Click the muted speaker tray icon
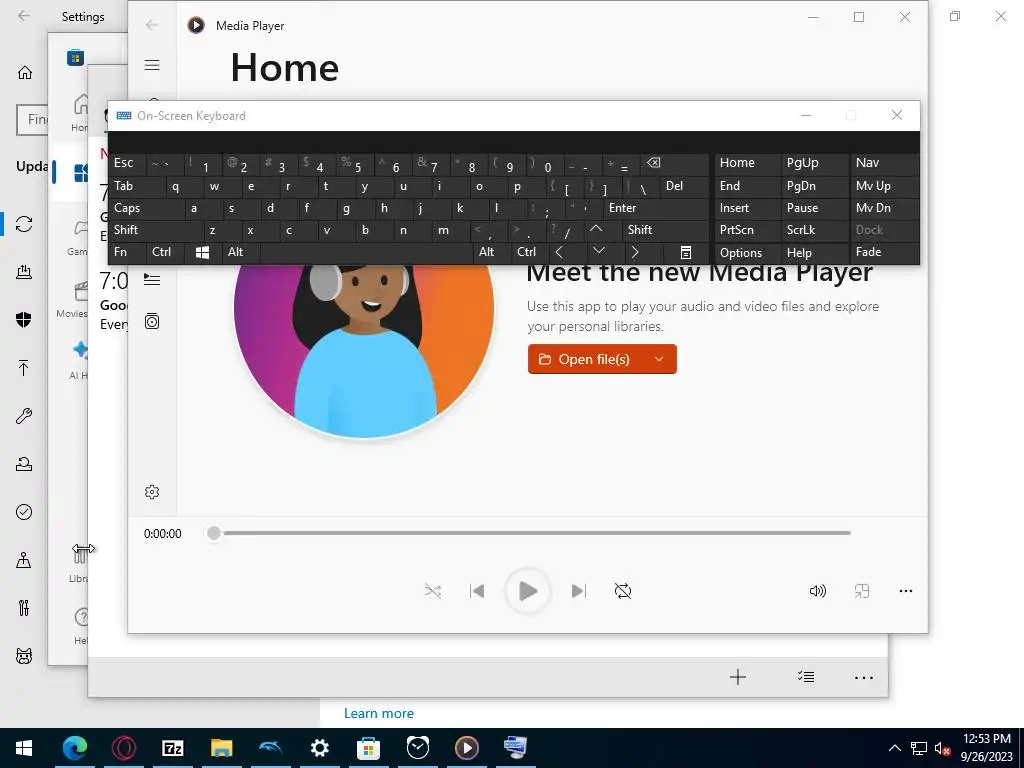The image size is (1024, 768). point(942,748)
